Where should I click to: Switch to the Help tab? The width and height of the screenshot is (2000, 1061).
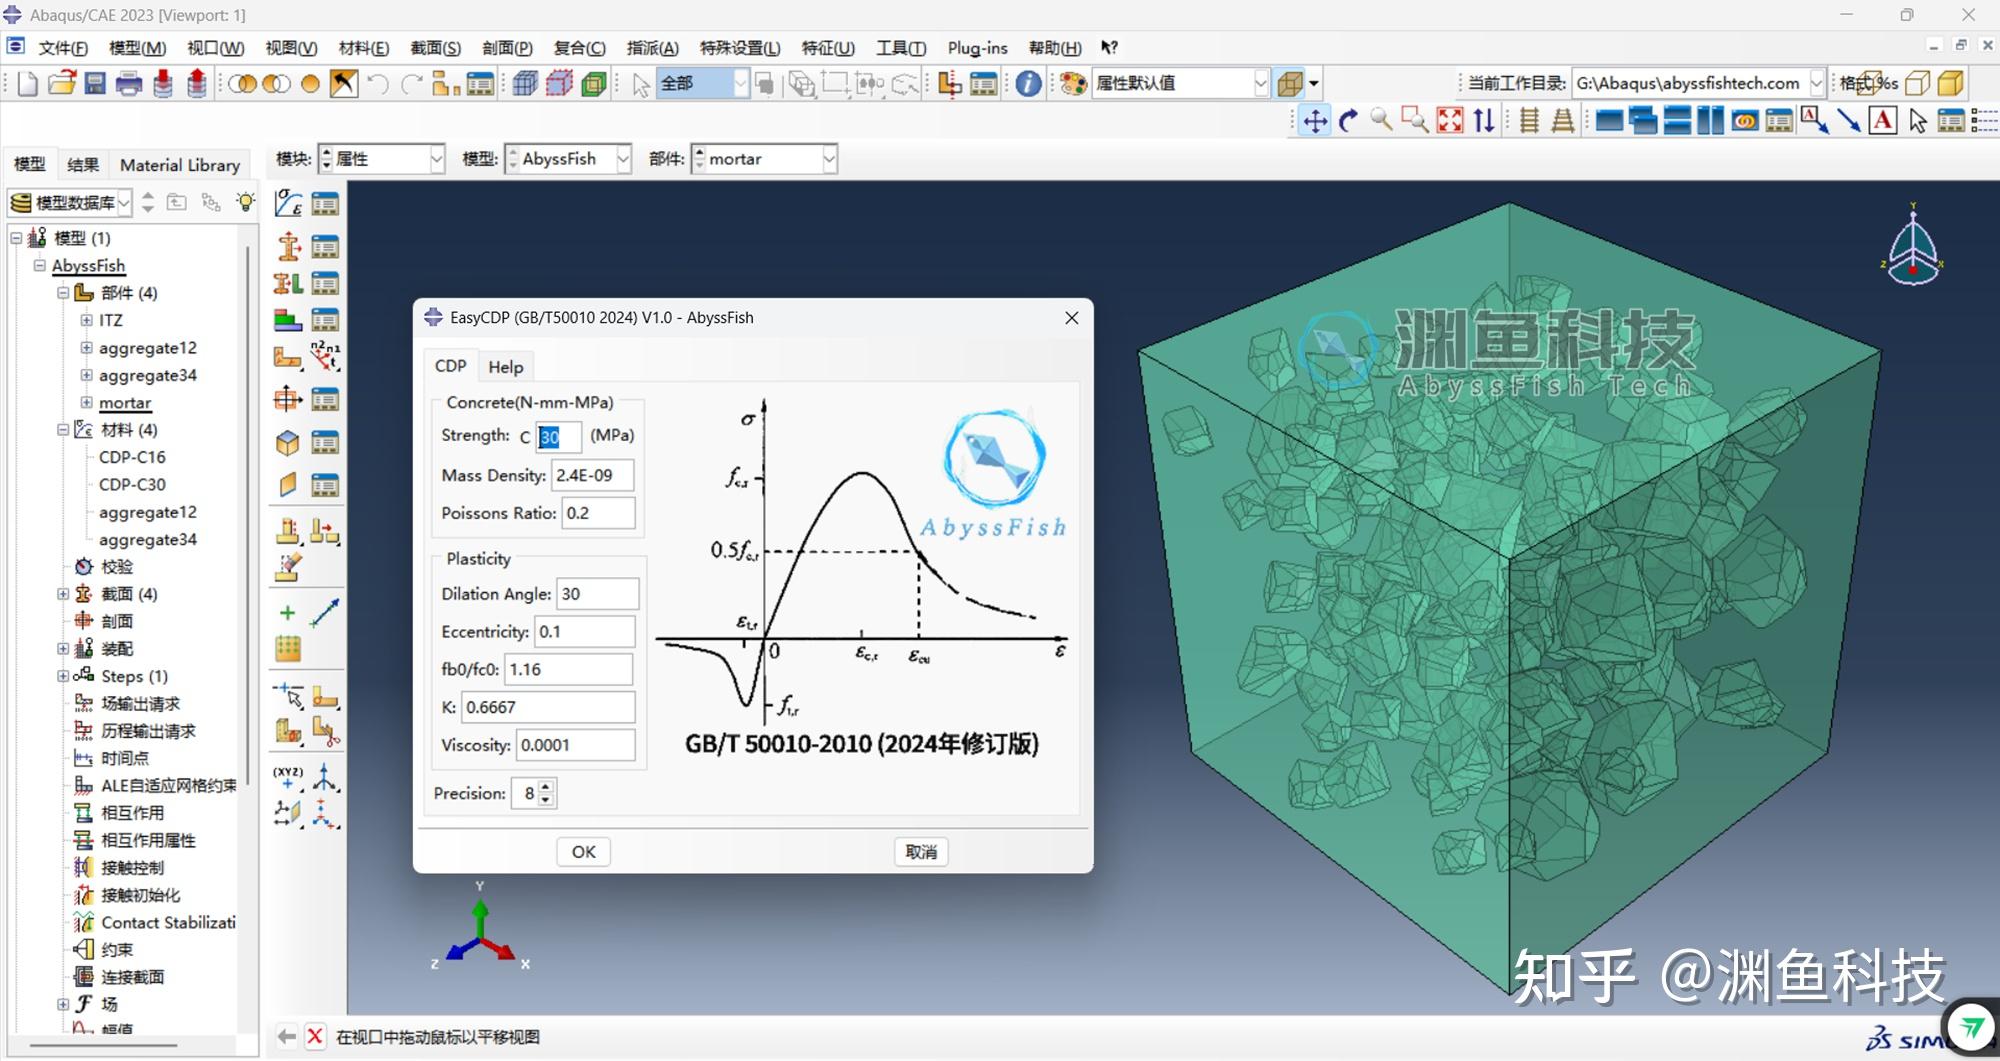505,367
